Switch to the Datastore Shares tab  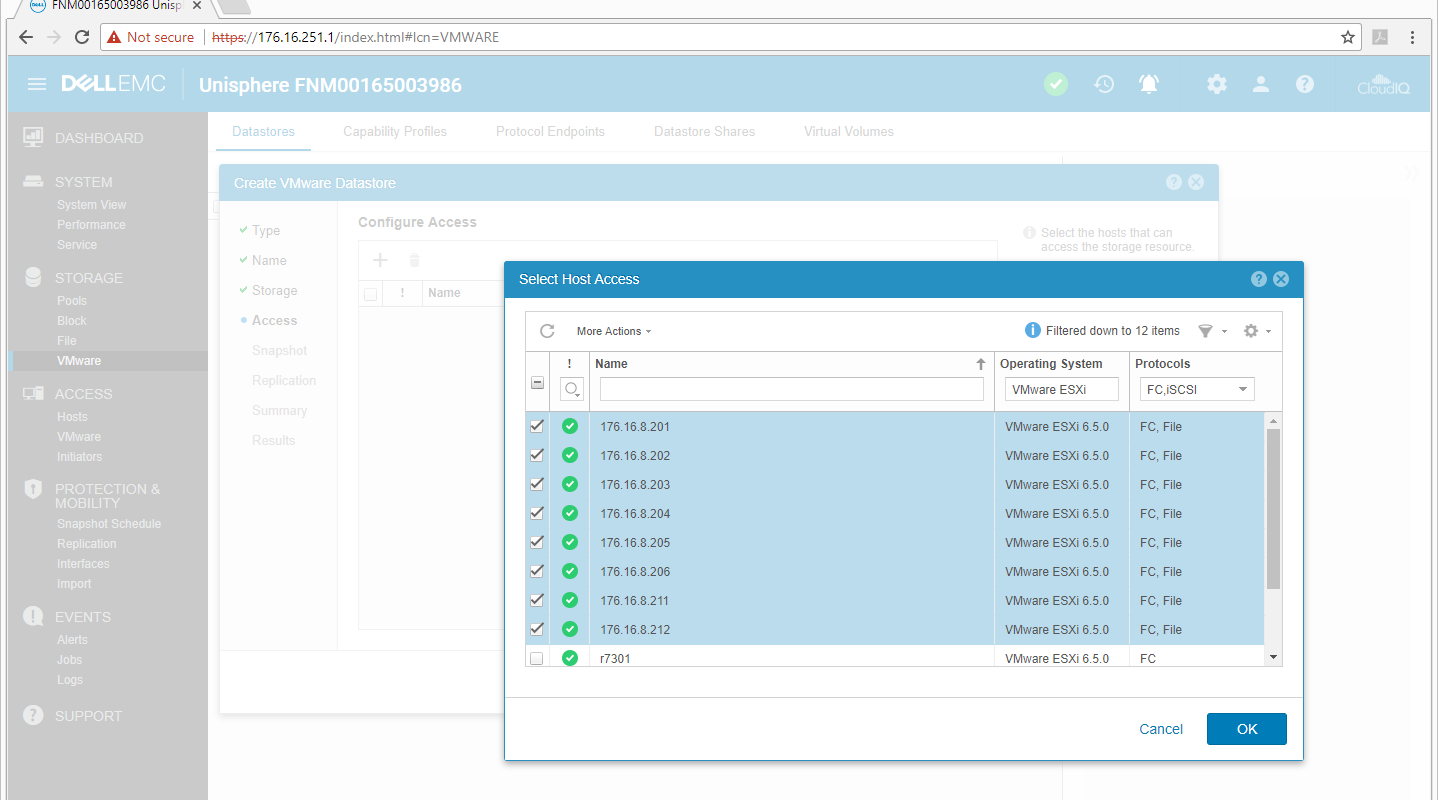704,131
